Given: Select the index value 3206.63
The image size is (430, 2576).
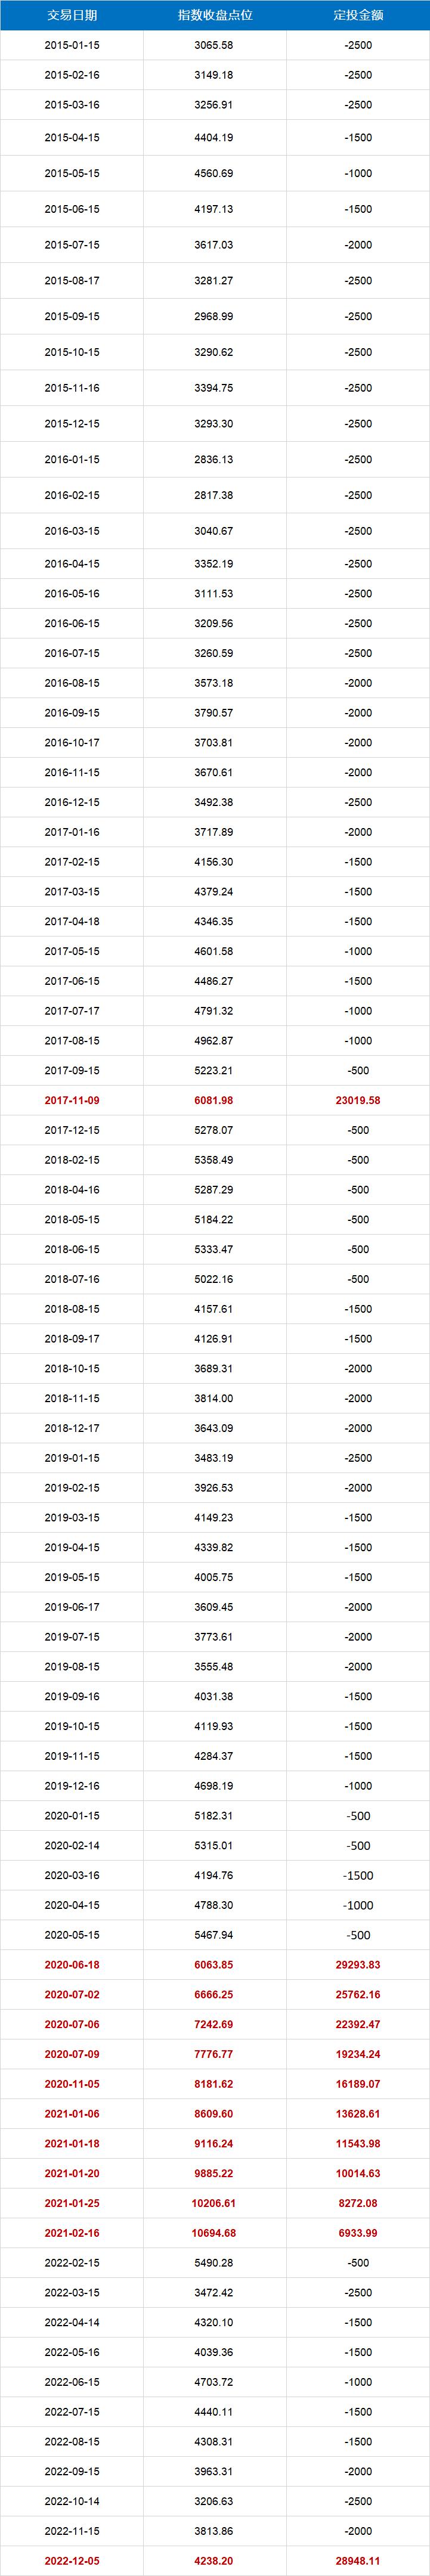Looking at the screenshot, I should tap(214, 2501).
